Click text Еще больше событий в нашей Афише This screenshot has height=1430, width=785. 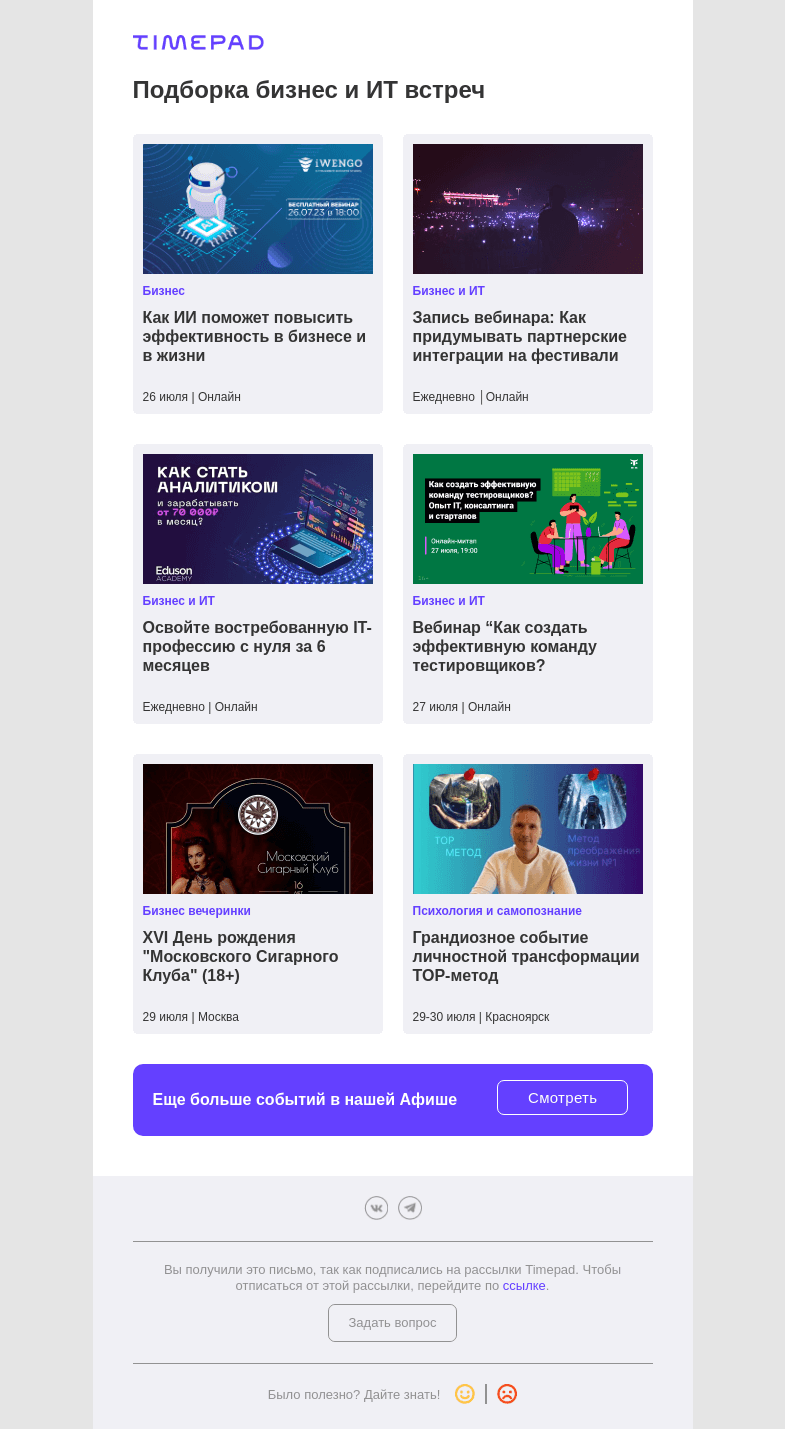(x=305, y=1100)
